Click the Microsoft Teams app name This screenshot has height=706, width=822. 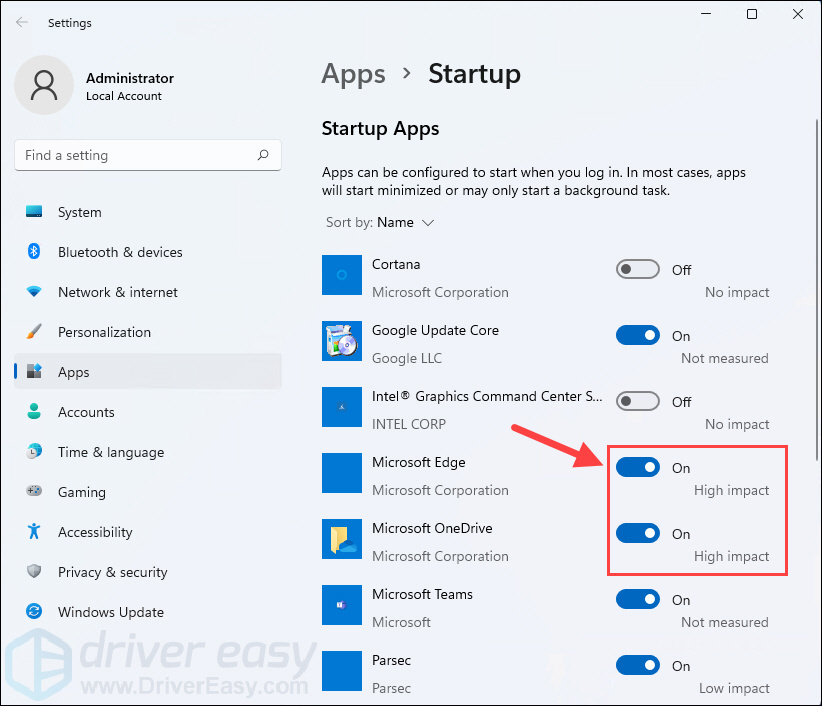tap(422, 594)
